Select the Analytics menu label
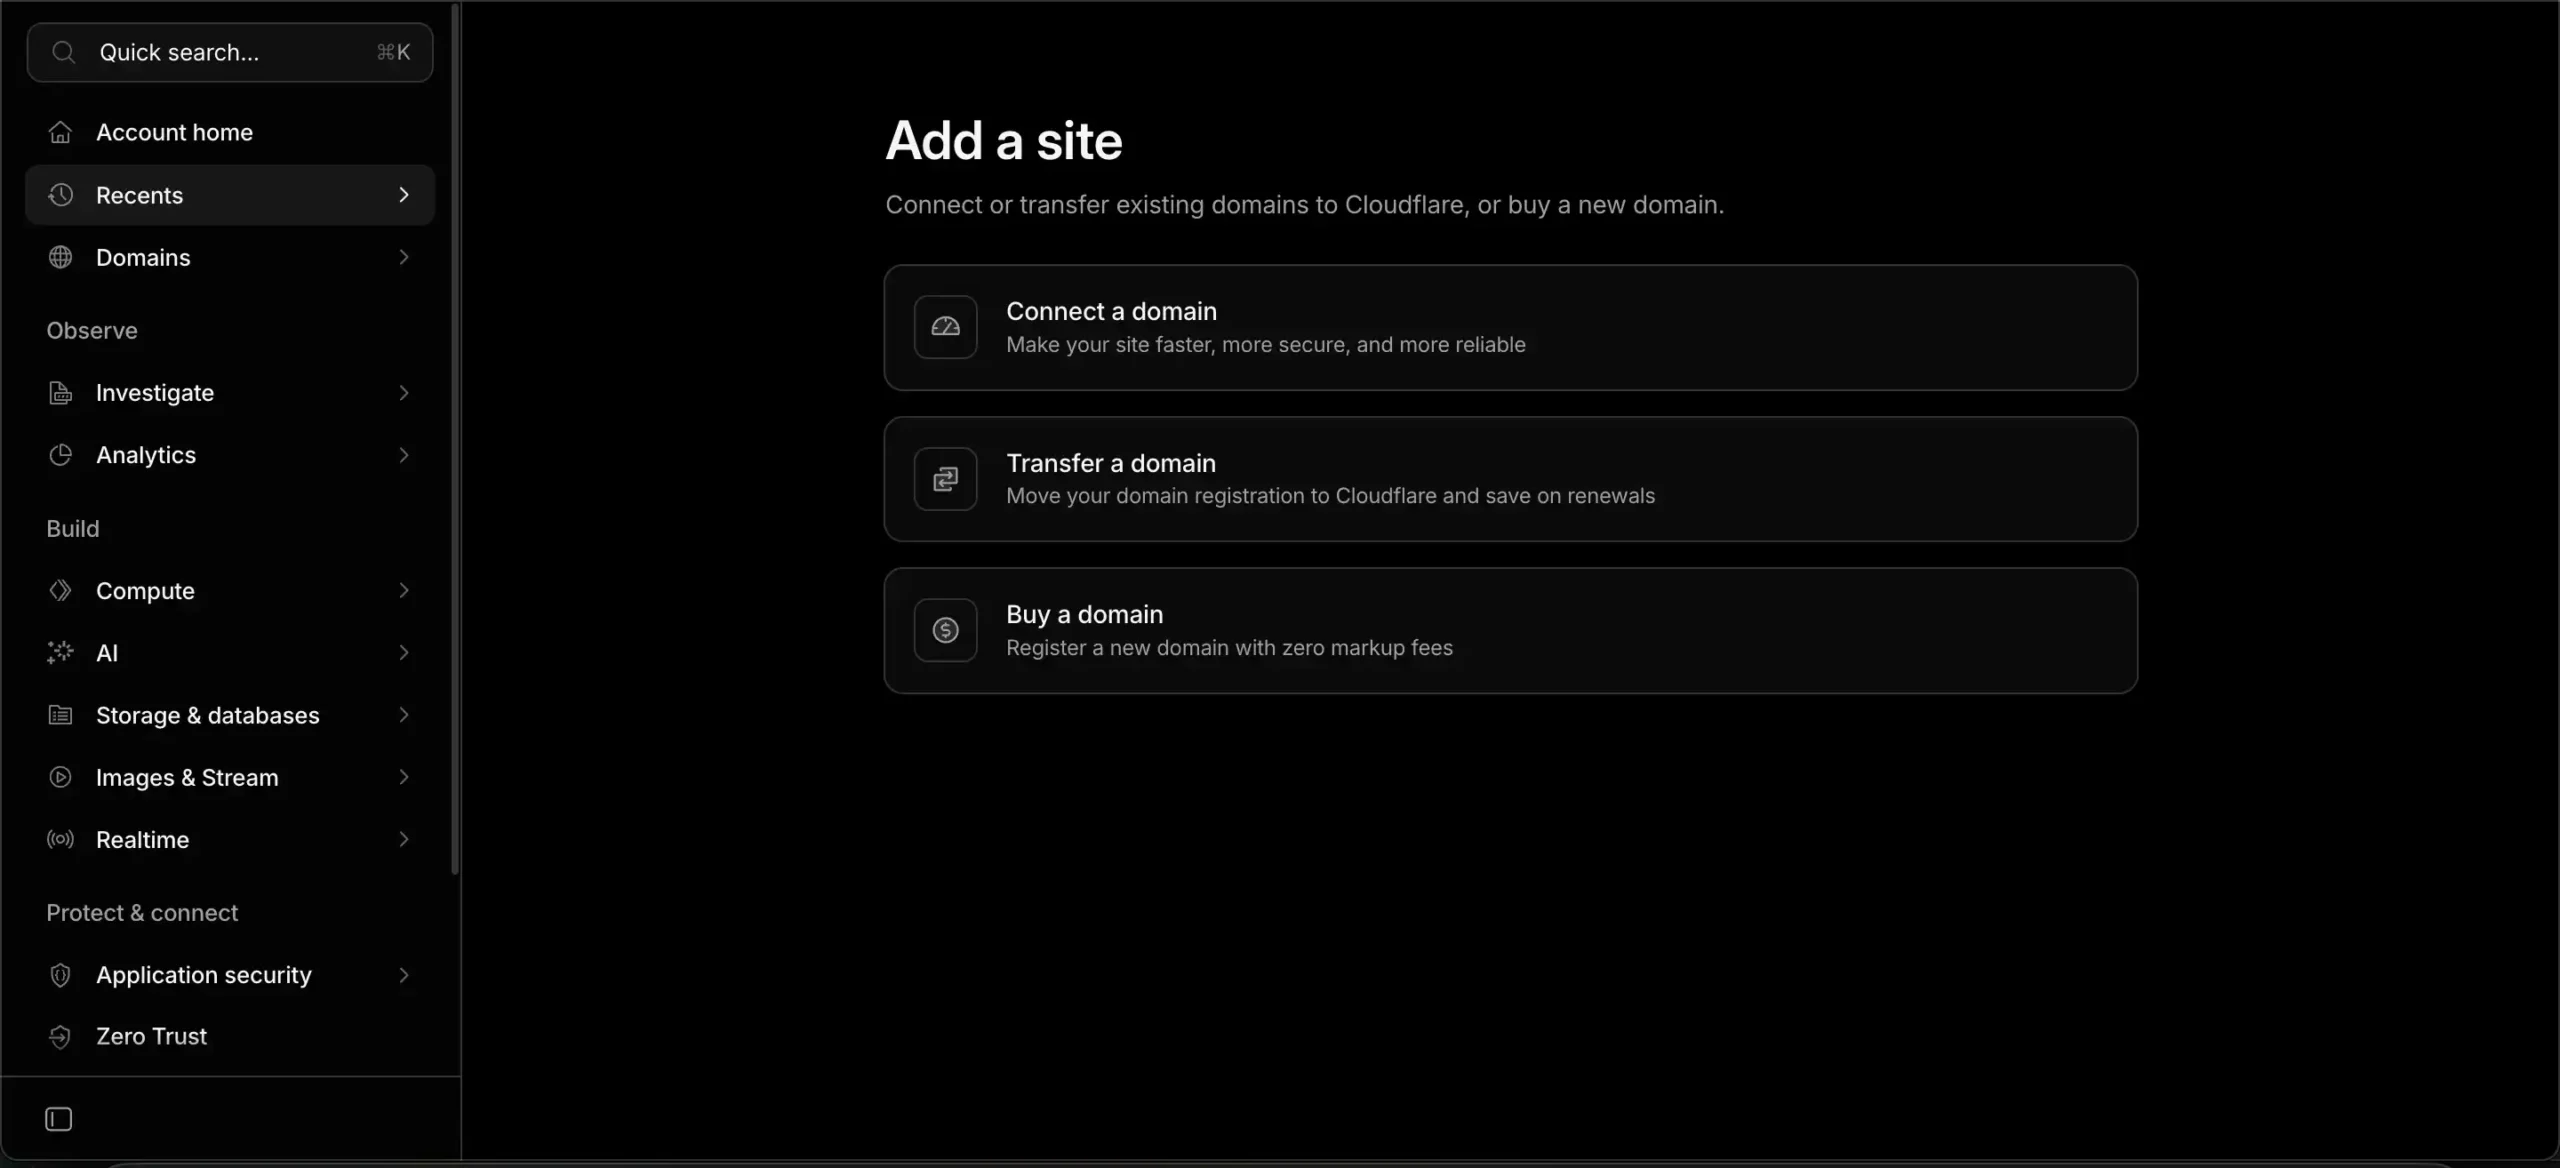Image resolution: width=2560 pixels, height=1168 pixels. pyautogui.click(x=146, y=455)
